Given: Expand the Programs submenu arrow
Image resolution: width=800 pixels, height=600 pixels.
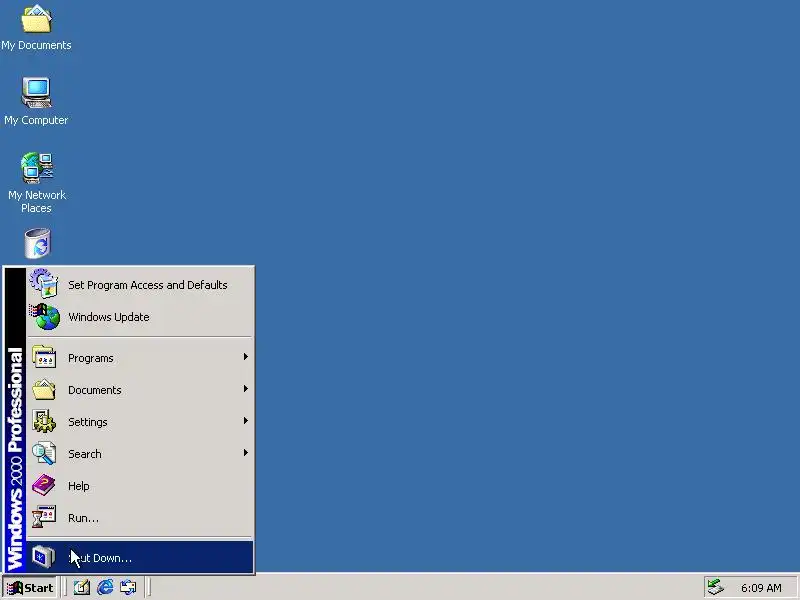Looking at the screenshot, I should pyautogui.click(x=245, y=357).
